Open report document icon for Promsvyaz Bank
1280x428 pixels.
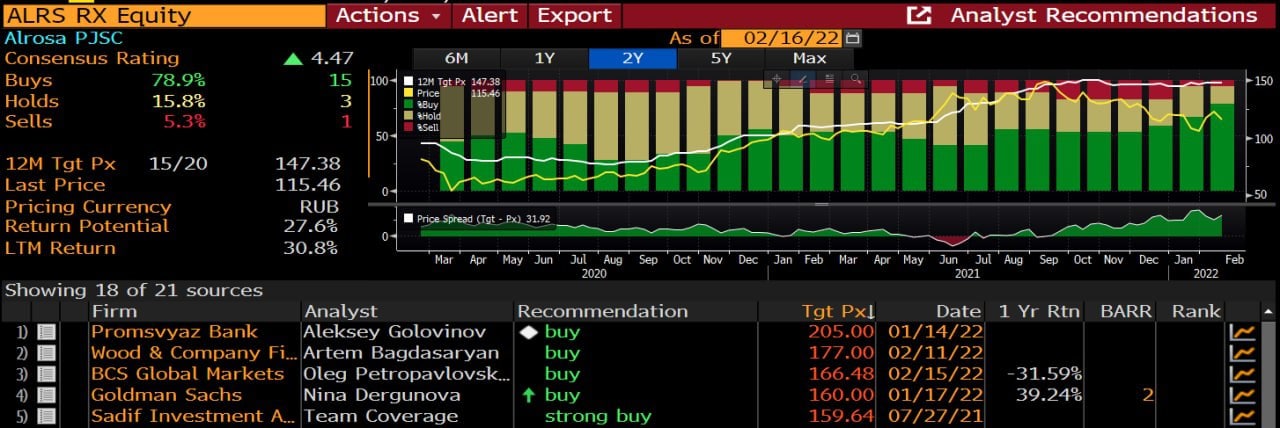coord(46,332)
